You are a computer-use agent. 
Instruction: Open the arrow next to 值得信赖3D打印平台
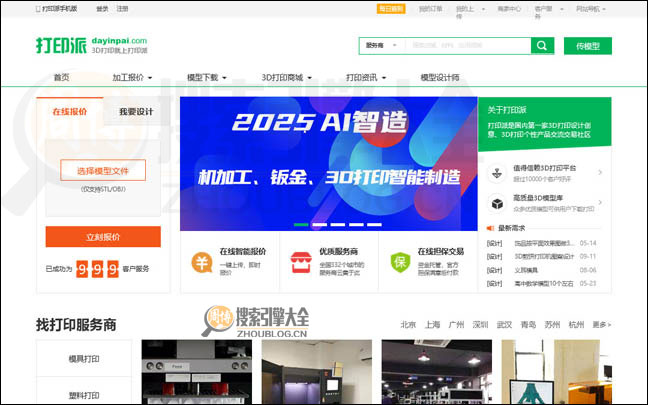point(600,172)
